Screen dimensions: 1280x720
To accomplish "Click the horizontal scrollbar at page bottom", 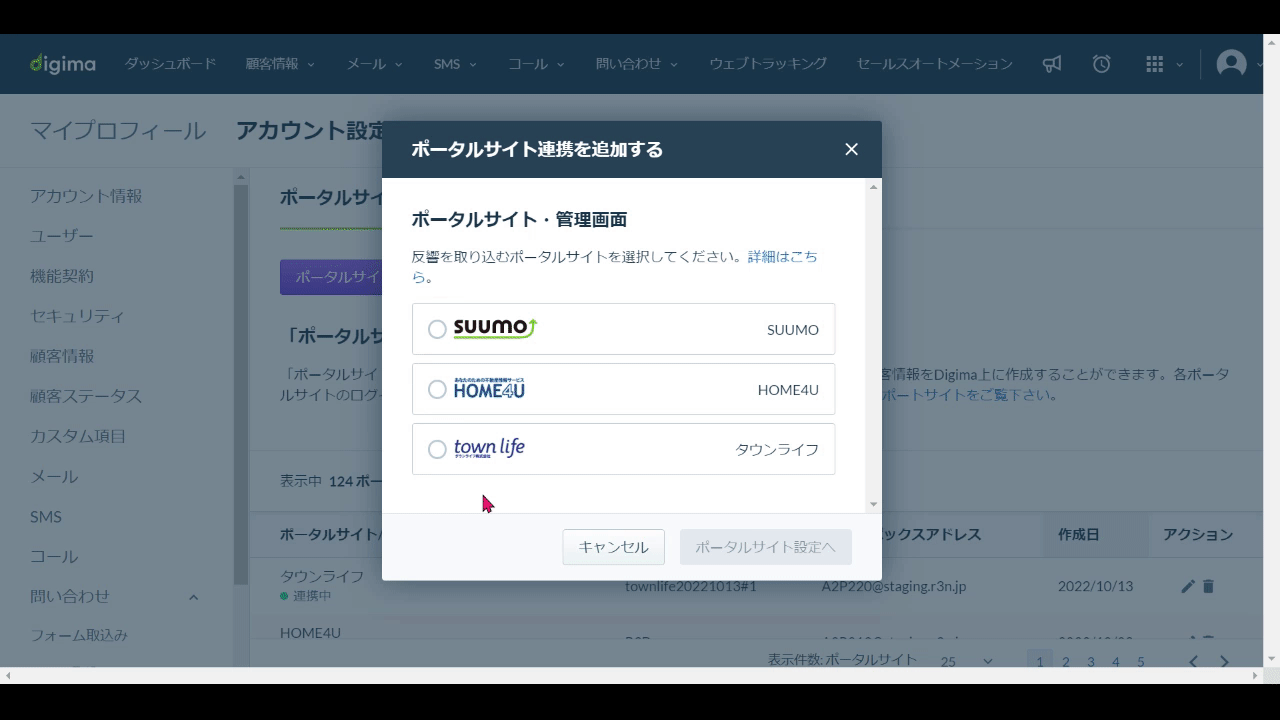I will tap(632, 676).
